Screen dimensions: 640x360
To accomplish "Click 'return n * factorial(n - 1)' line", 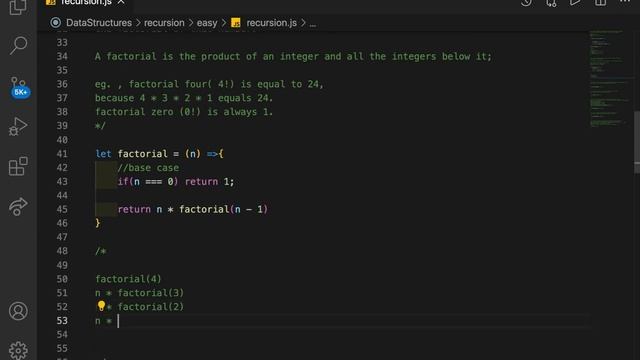I will click(x=193, y=209).
